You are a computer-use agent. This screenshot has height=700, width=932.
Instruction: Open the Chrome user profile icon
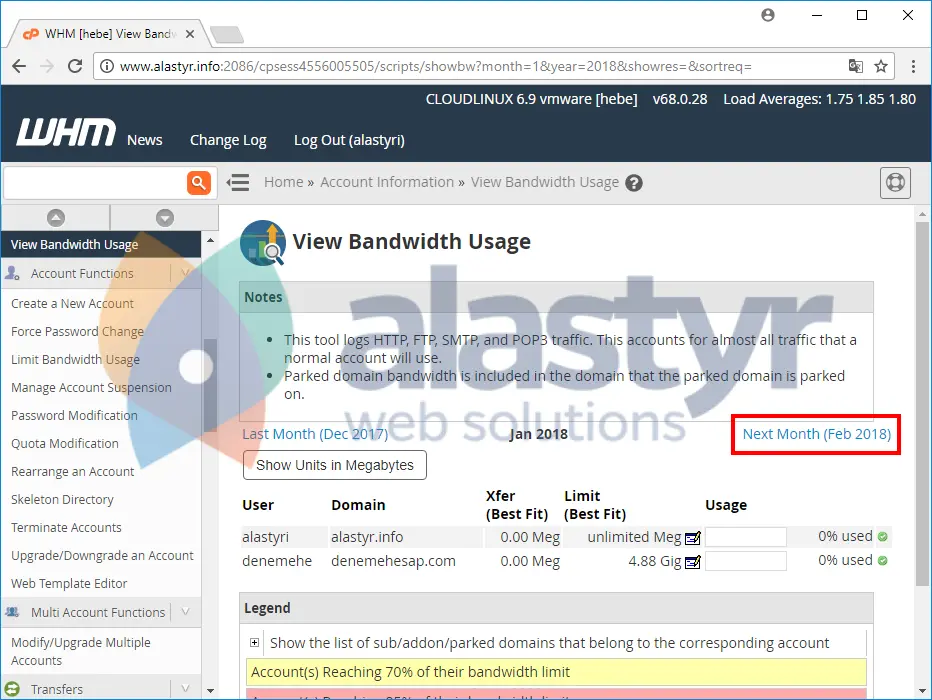768,15
